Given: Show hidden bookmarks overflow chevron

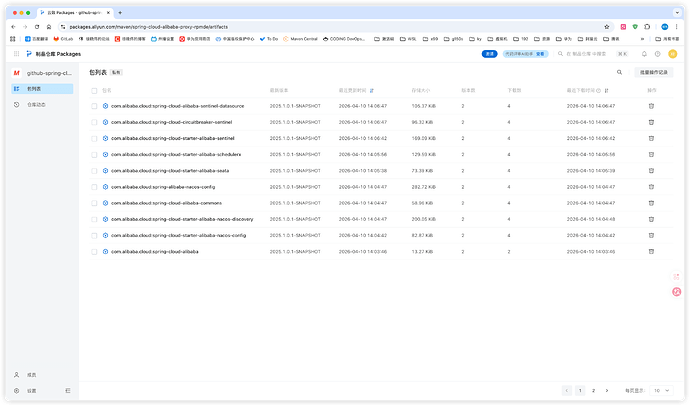Looking at the screenshot, I should [x=642, y=39].
